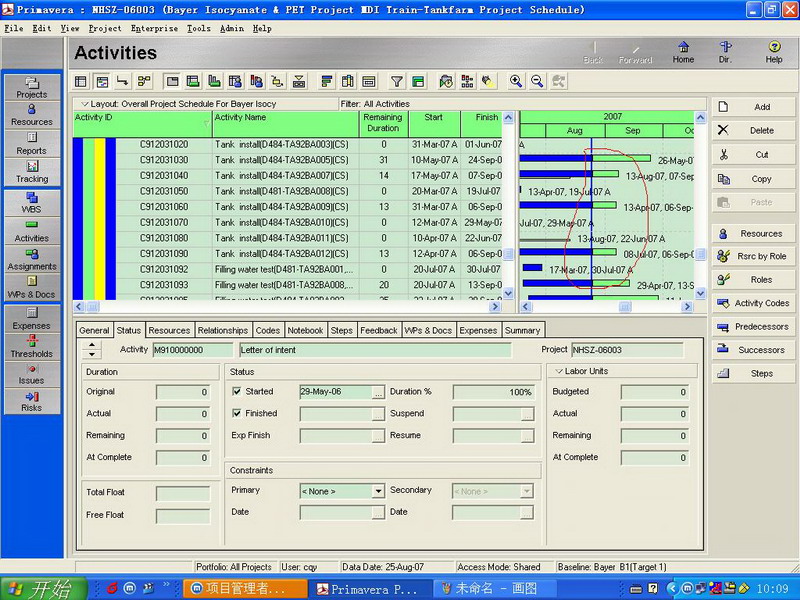Collapse the Labor Units section header
This screenshot has height=600, width=800.
click(559, 371)
